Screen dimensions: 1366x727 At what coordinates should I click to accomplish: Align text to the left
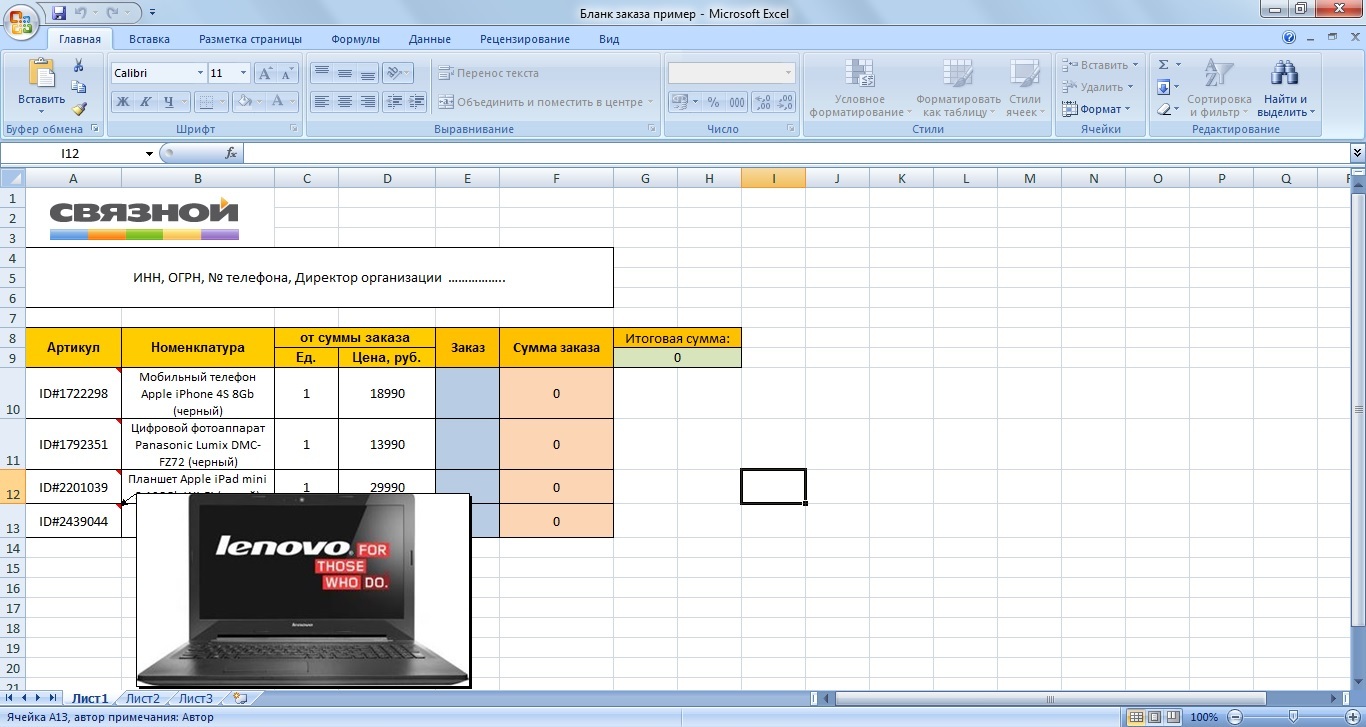321,102
